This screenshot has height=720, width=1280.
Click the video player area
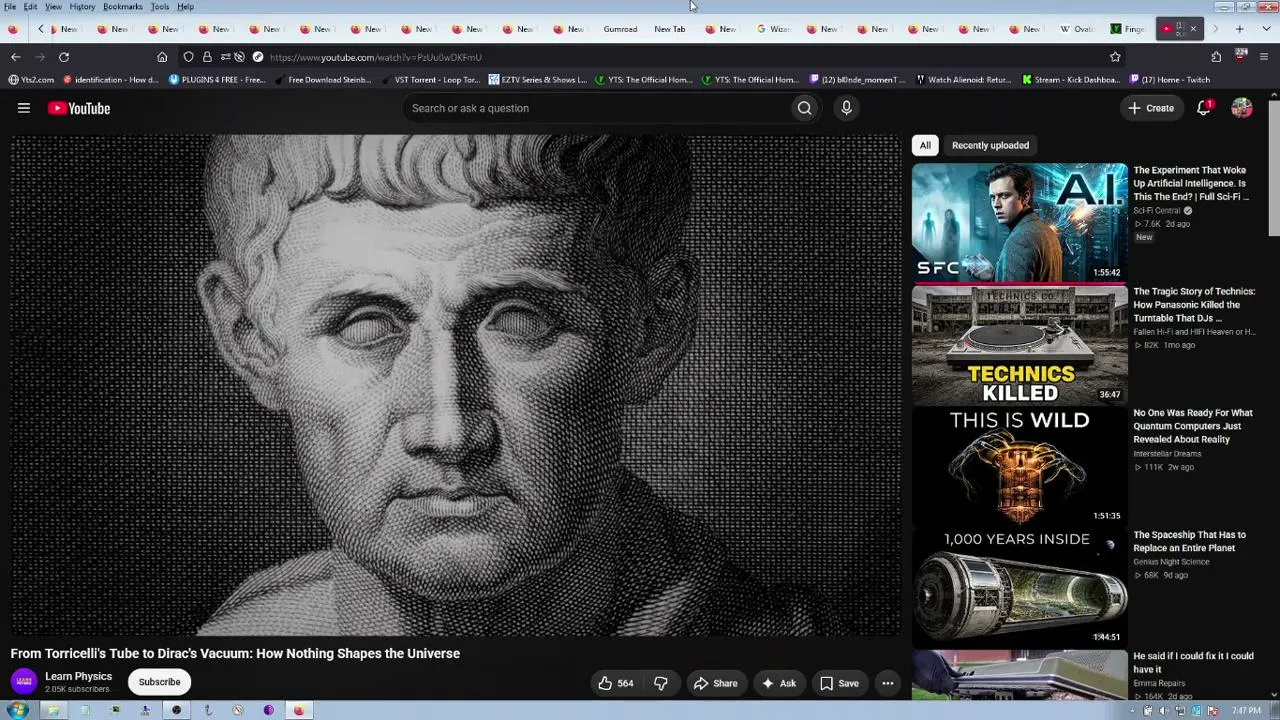(x=456, y=385)
